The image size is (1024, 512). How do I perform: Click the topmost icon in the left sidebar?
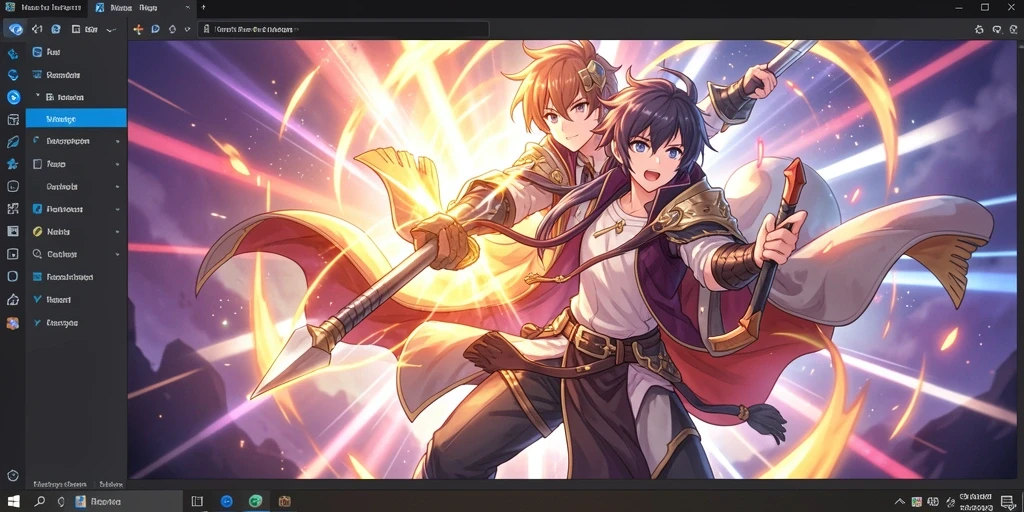(13, 53)
